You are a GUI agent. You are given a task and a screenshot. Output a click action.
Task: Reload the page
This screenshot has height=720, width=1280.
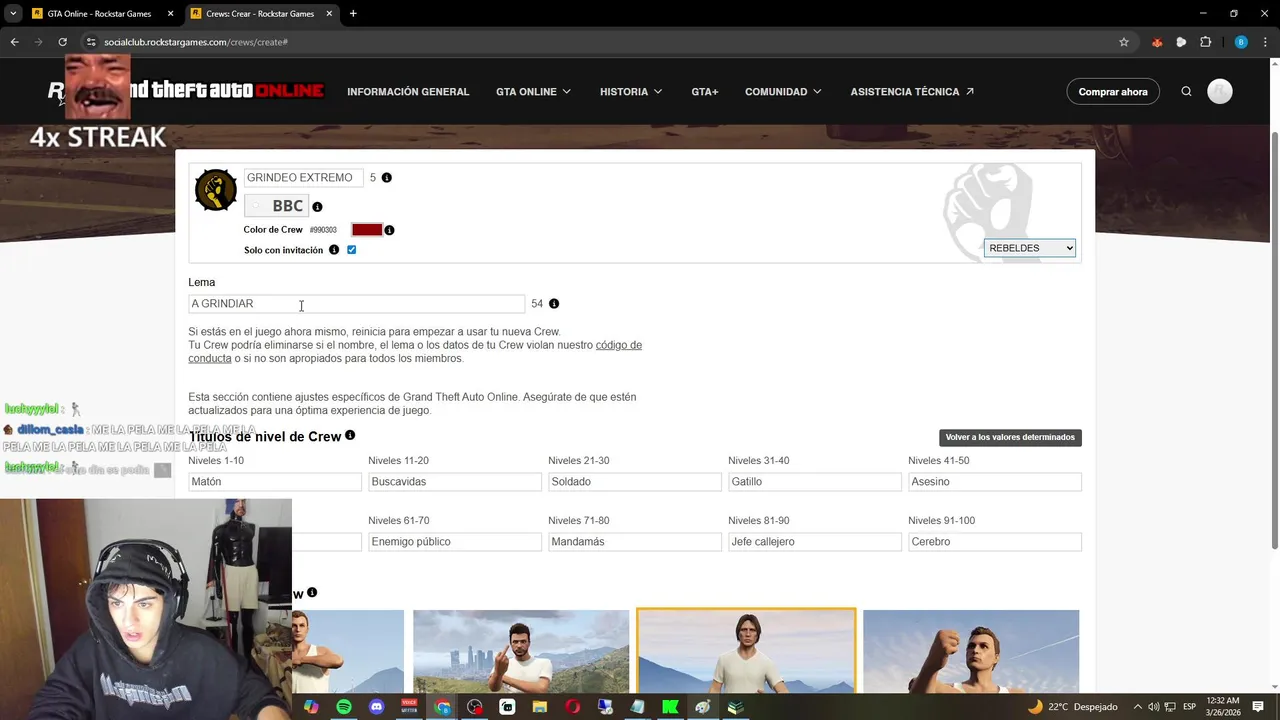(62, 42)
